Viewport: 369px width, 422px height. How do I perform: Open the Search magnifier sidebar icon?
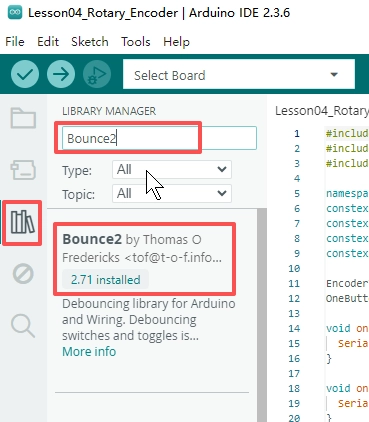point(23,326)
